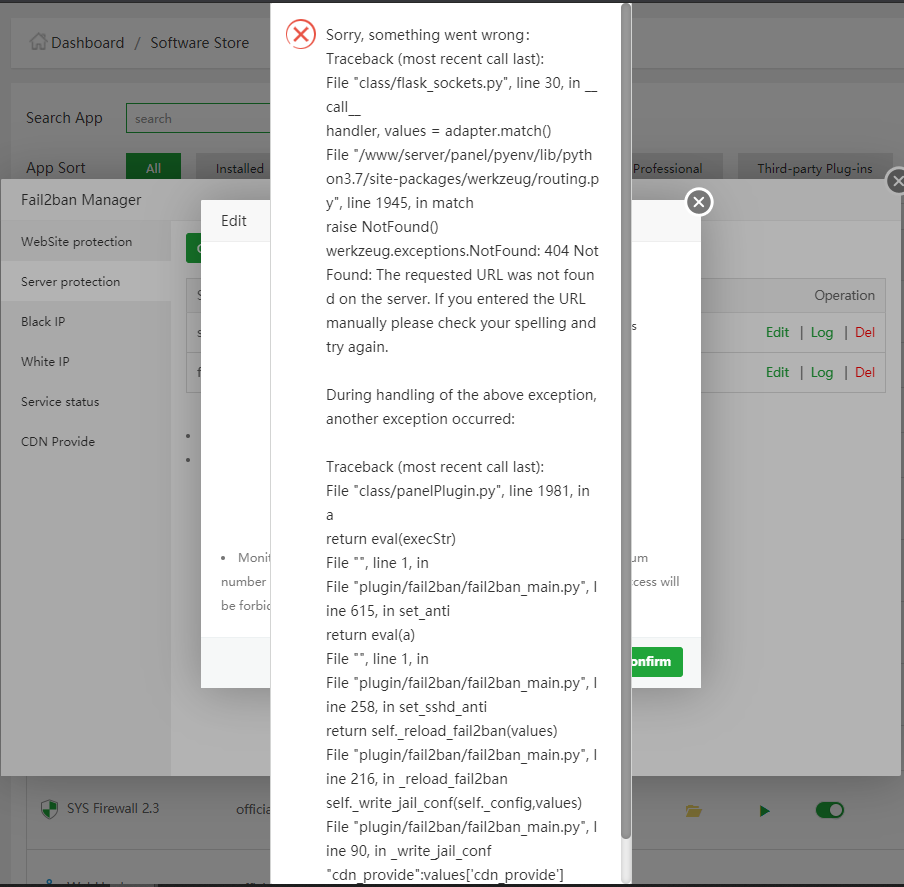Click Edit in the second table row
Screen dimensions: 904x887
pos(777,372)
